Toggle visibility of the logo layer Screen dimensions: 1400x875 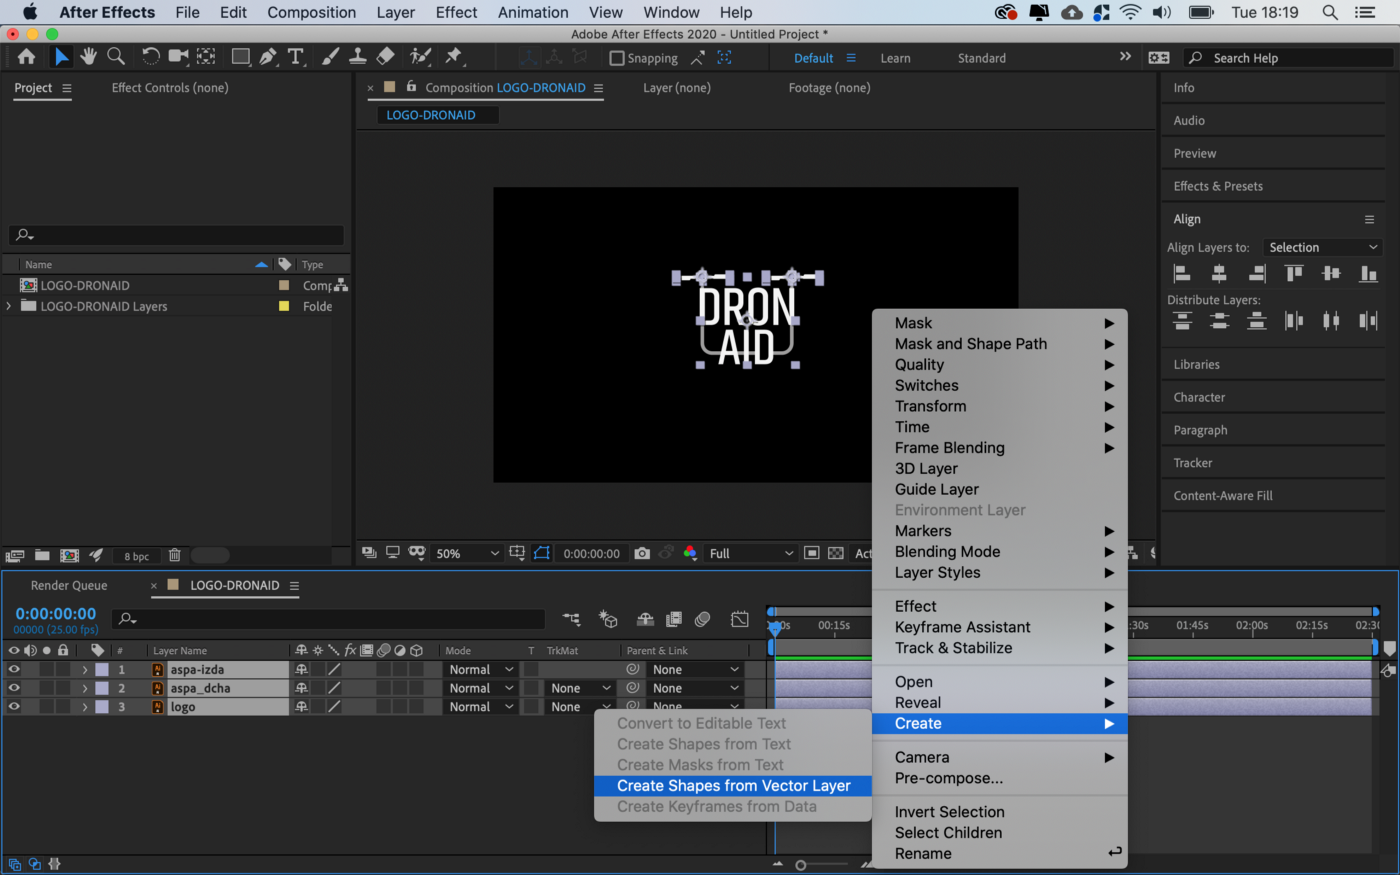point(14,707)
